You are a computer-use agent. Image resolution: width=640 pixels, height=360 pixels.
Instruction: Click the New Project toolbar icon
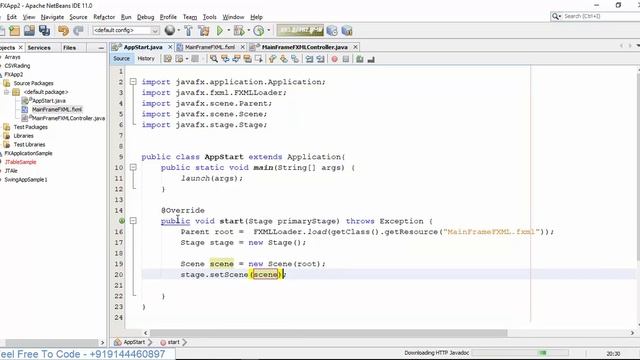tap(15, 31)
